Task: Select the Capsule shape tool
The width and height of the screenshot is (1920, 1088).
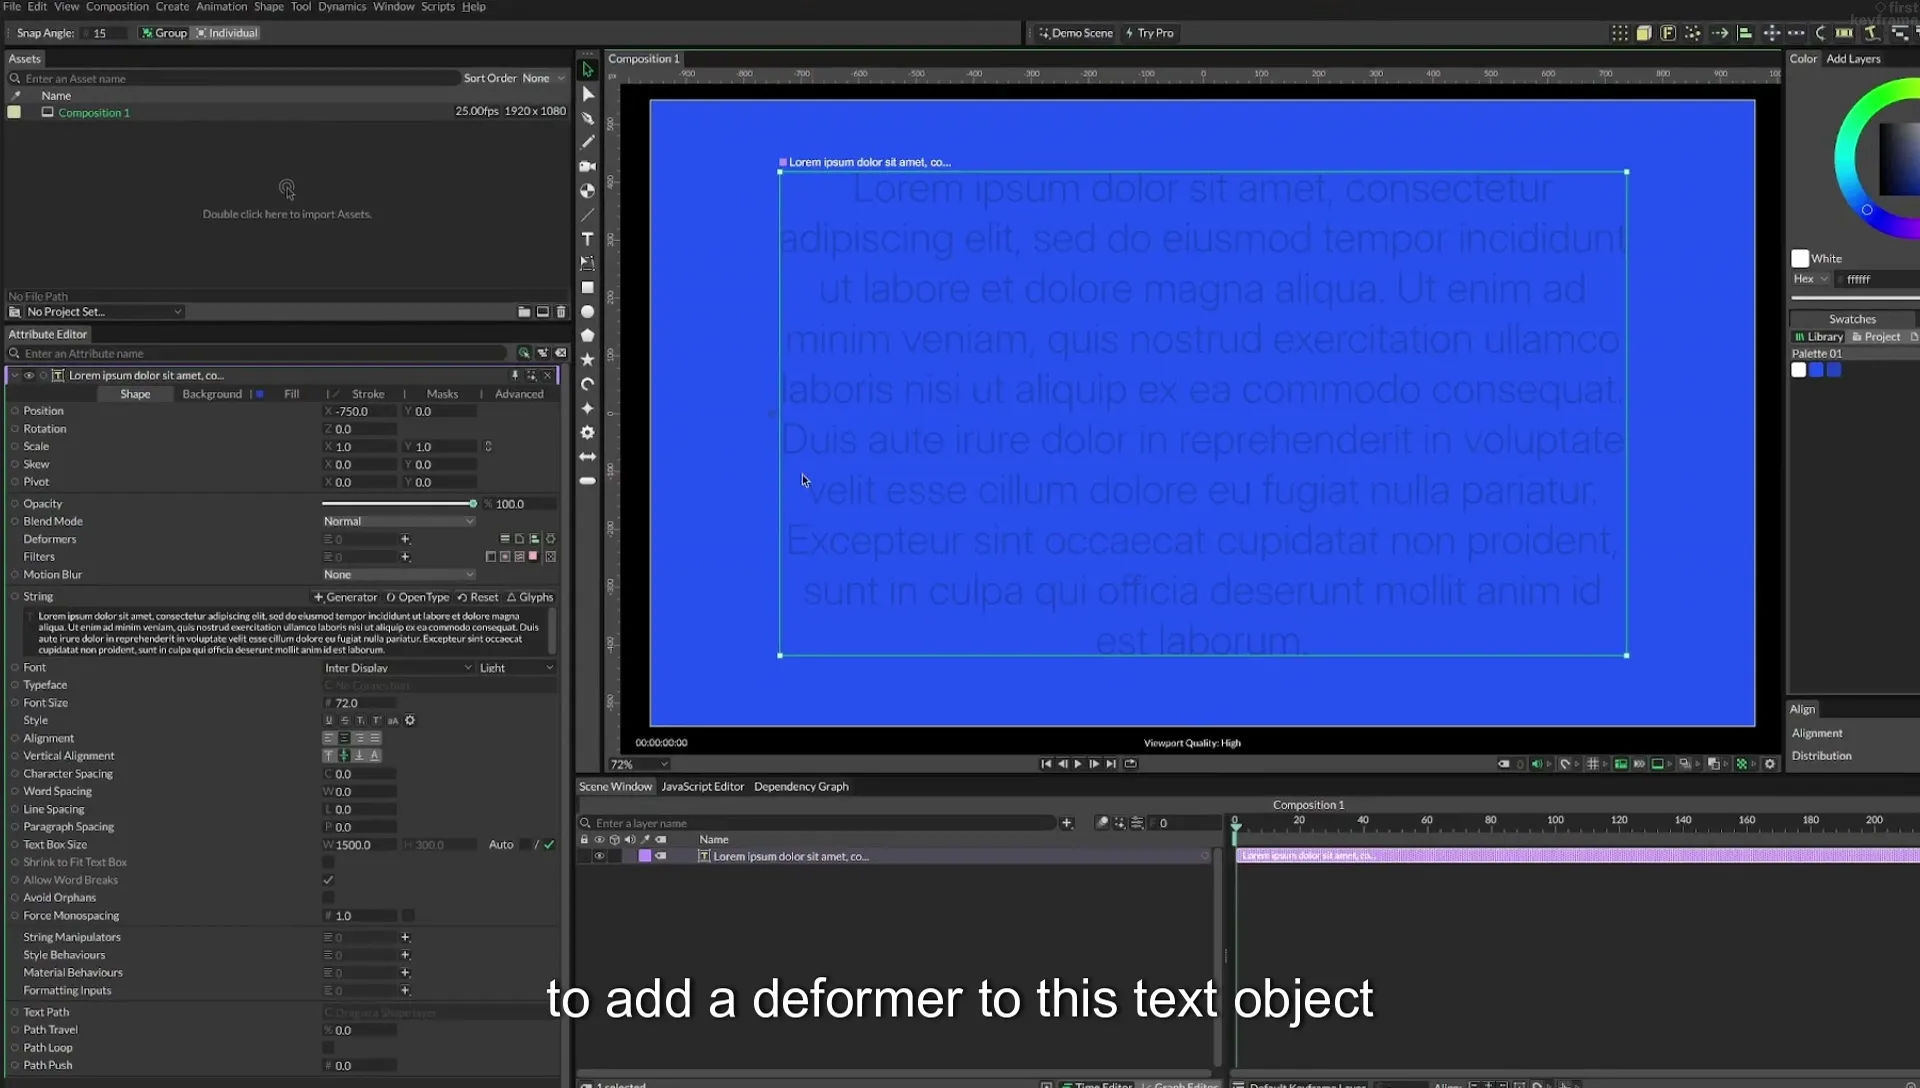Action: pyautogui.click(x=588, y=481)
